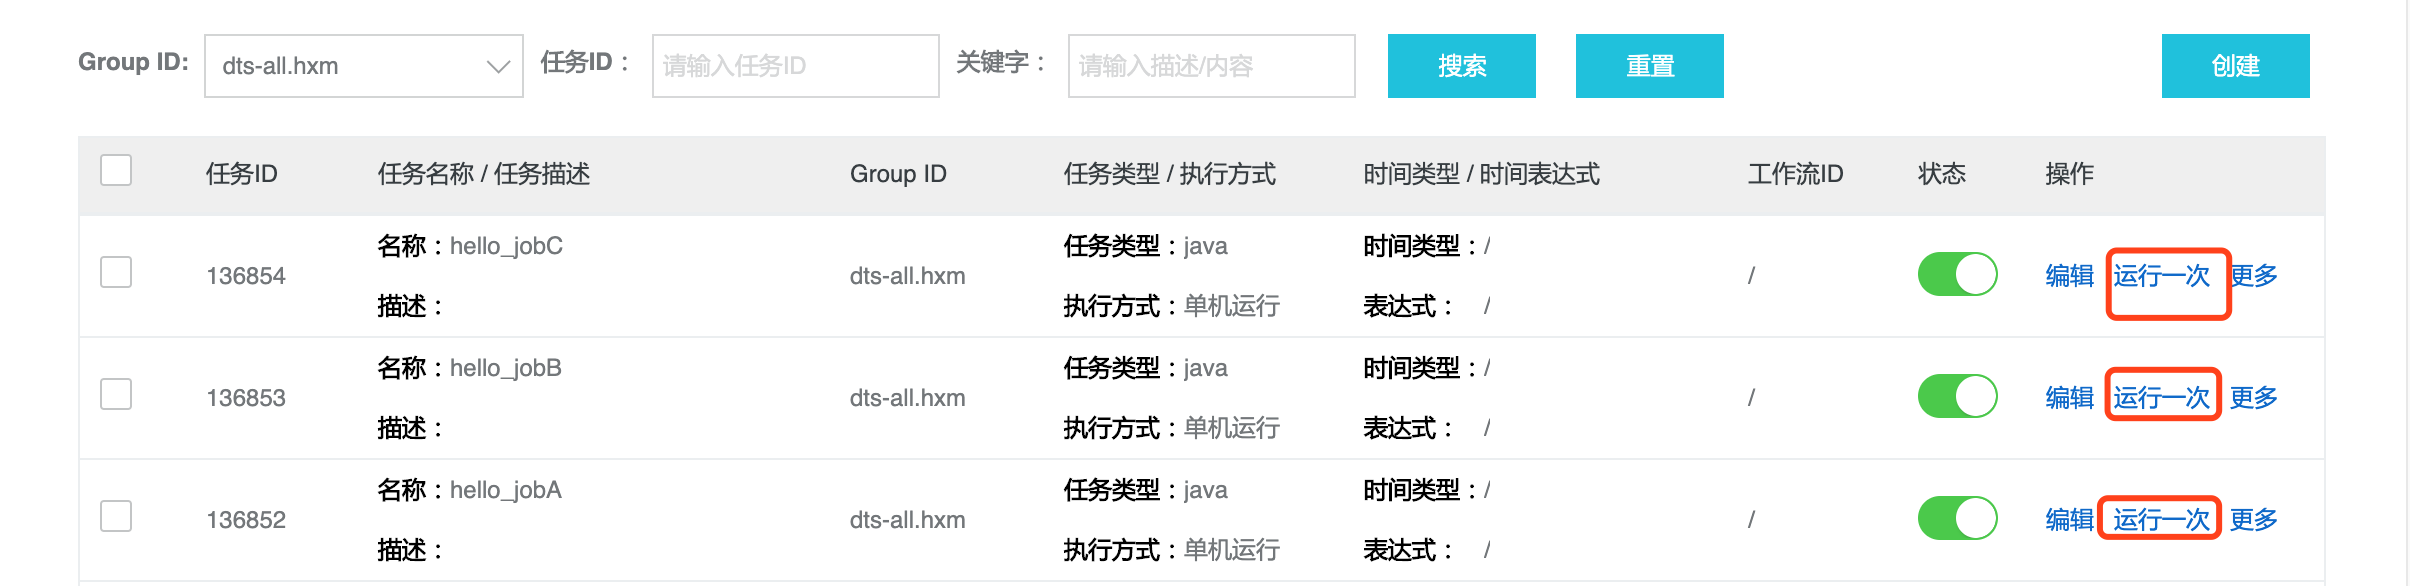Select checkbox for task 136852
The image size is (2410, 586).
click(116, 516)
